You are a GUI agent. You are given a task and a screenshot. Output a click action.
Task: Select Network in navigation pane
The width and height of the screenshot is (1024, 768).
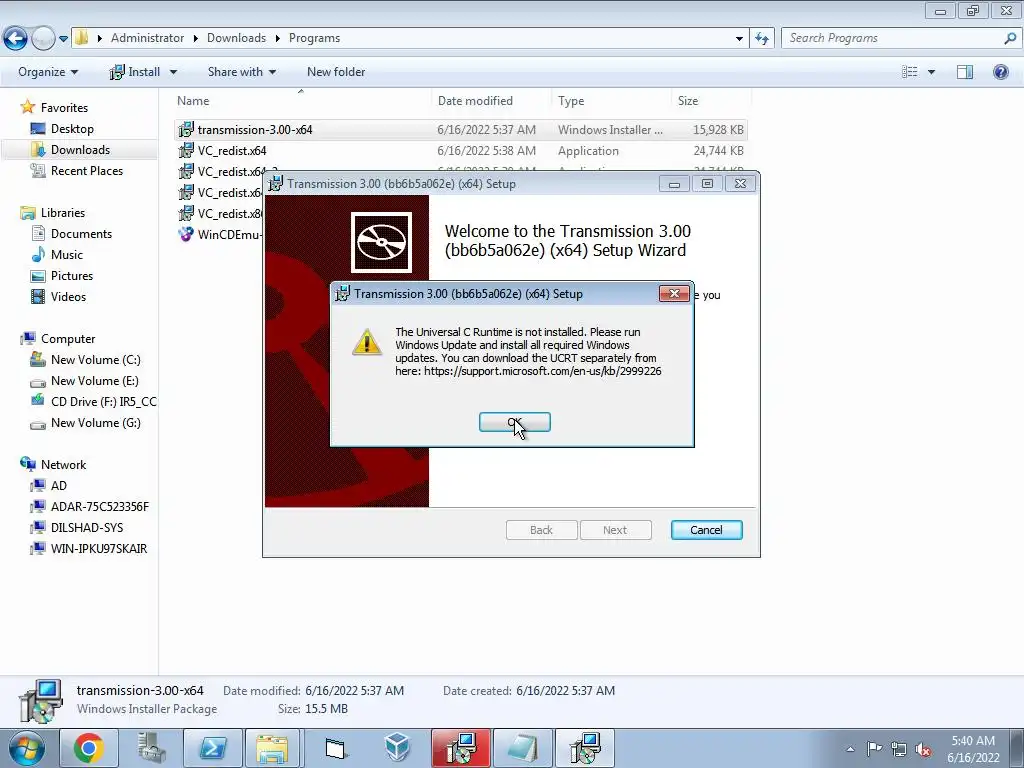coord(63,465)
